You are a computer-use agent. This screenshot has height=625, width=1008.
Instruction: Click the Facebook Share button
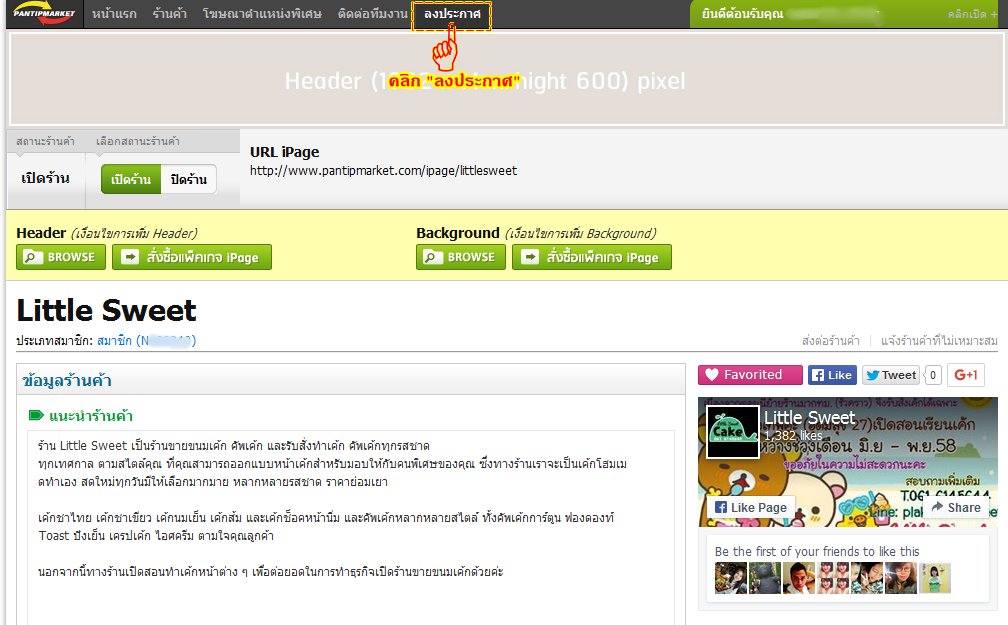point(956,507)
